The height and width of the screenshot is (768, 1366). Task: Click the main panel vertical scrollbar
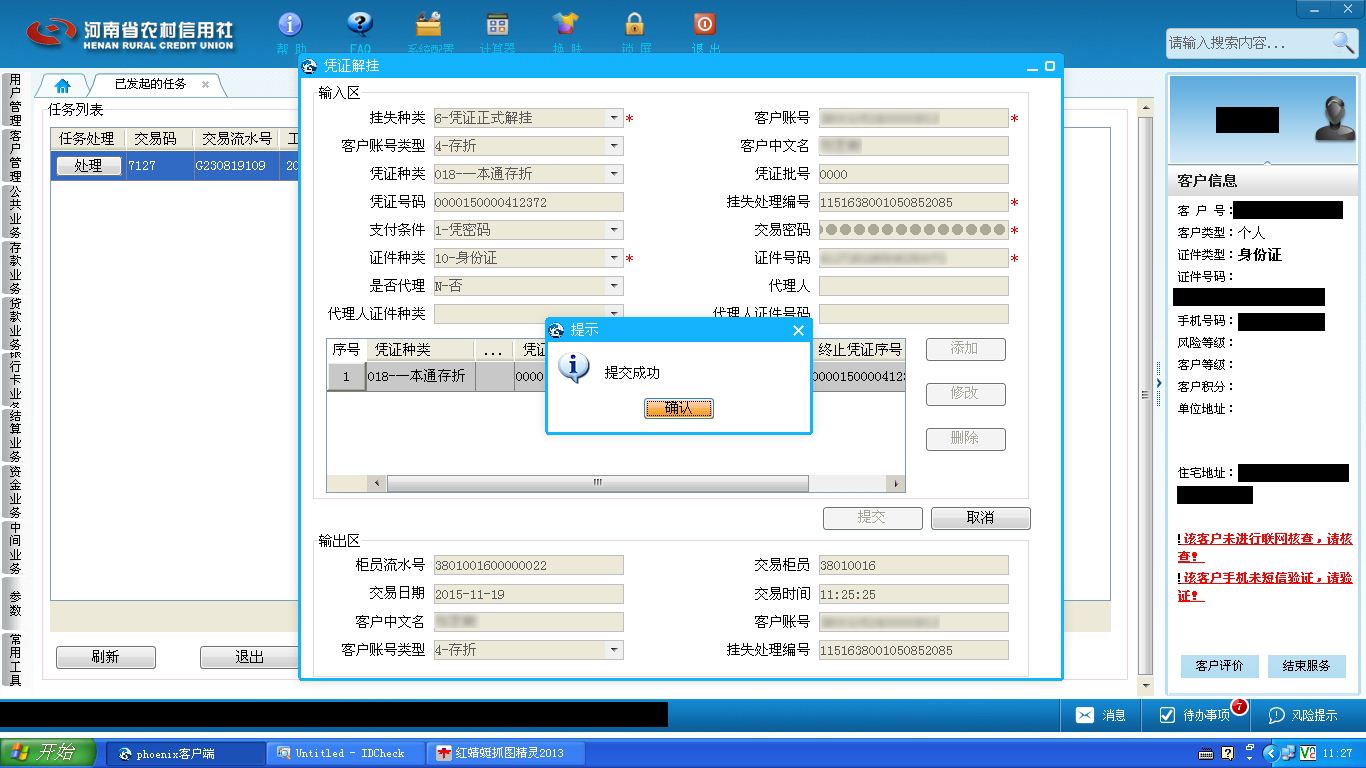coord(1145,394)
